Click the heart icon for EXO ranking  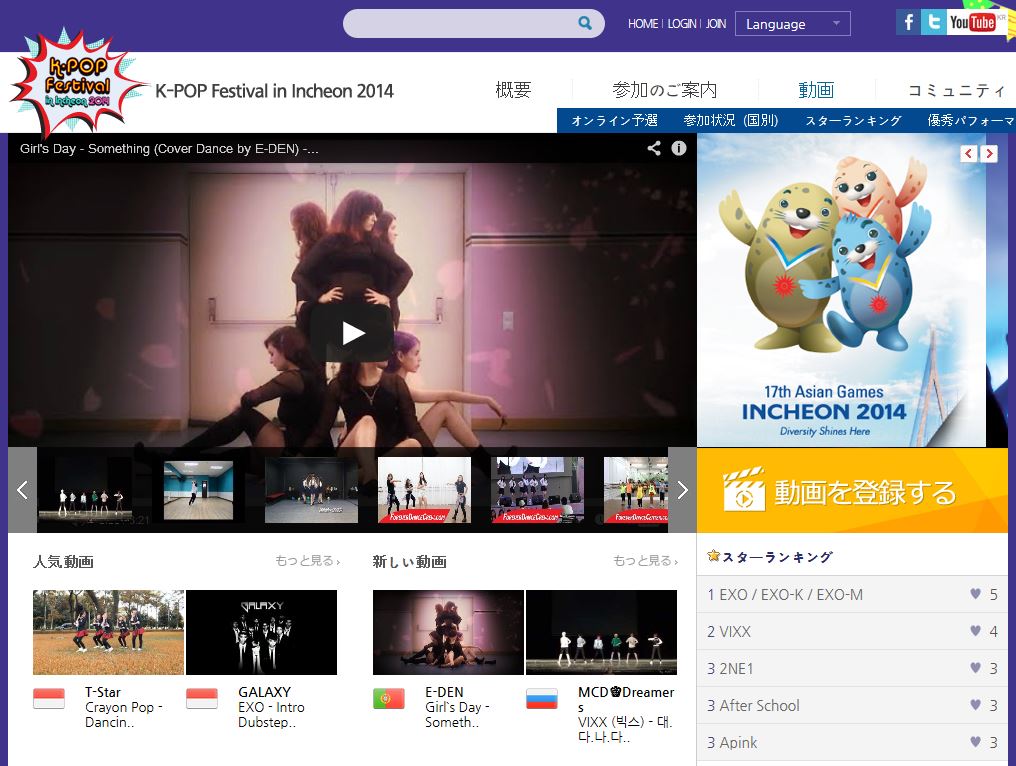tap(975, 594)
